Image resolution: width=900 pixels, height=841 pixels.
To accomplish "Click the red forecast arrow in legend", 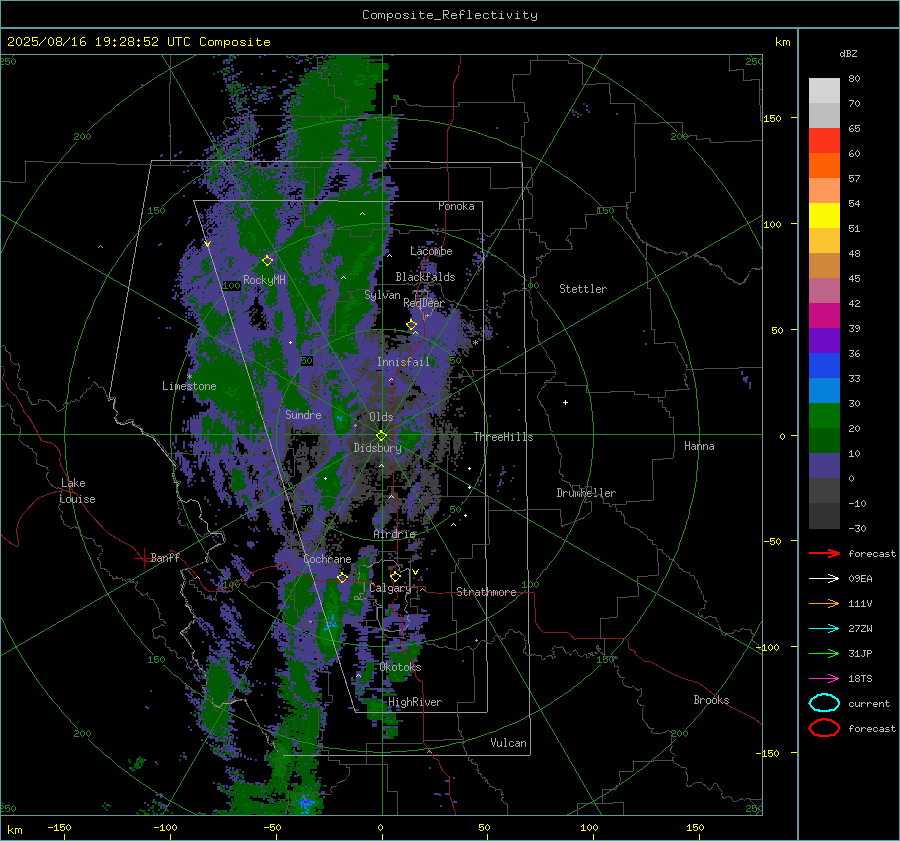I will (x=824, y=553).
